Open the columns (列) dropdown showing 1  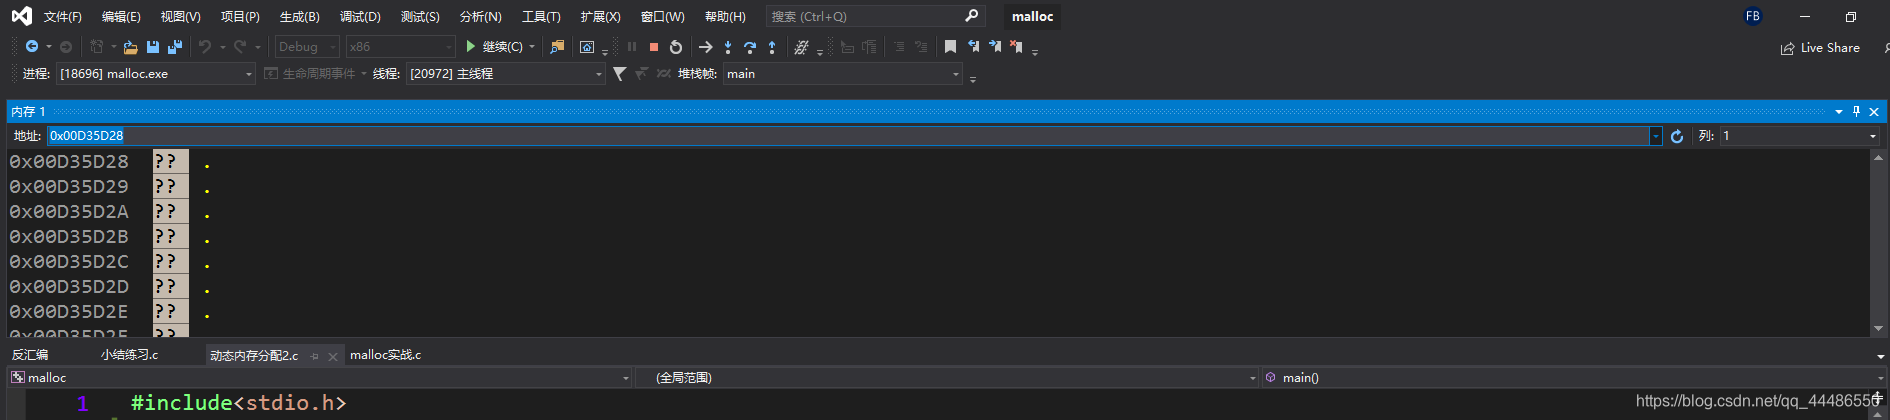coord(1800,136)
